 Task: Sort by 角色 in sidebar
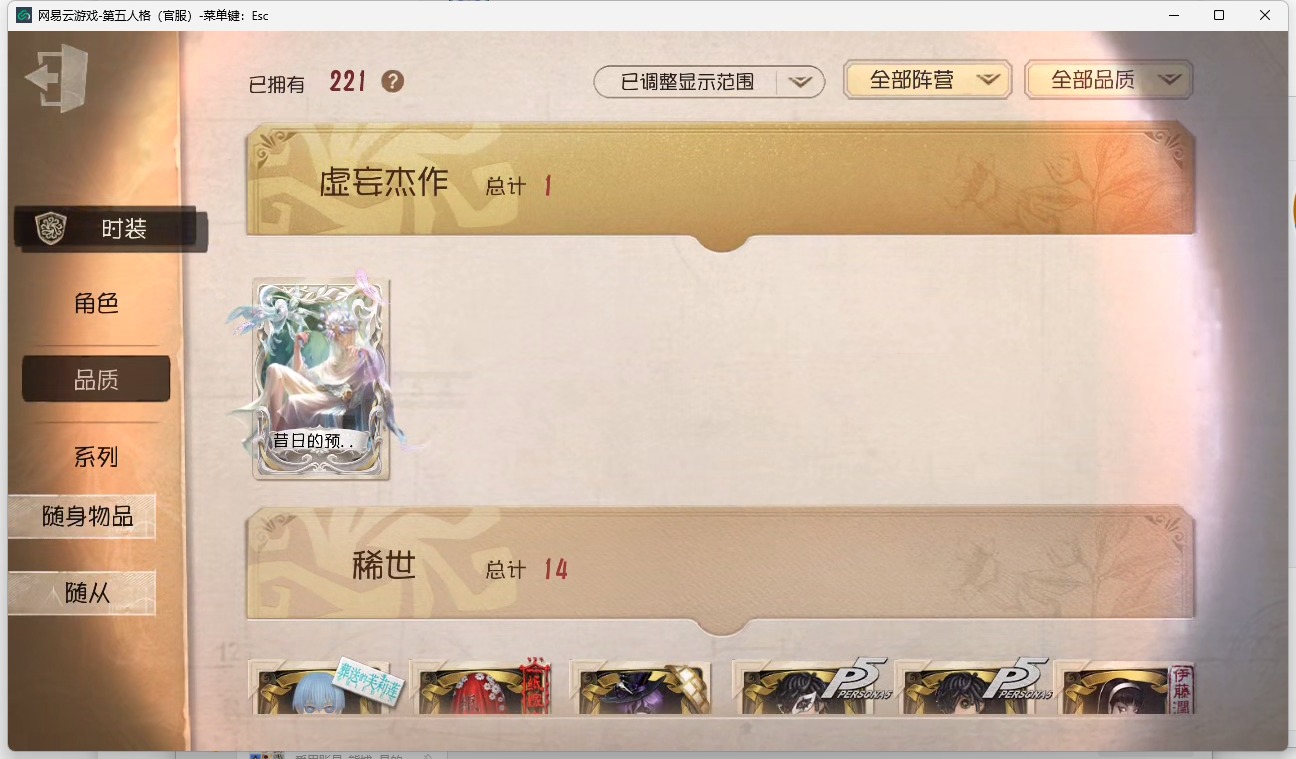tap(96, 303)
